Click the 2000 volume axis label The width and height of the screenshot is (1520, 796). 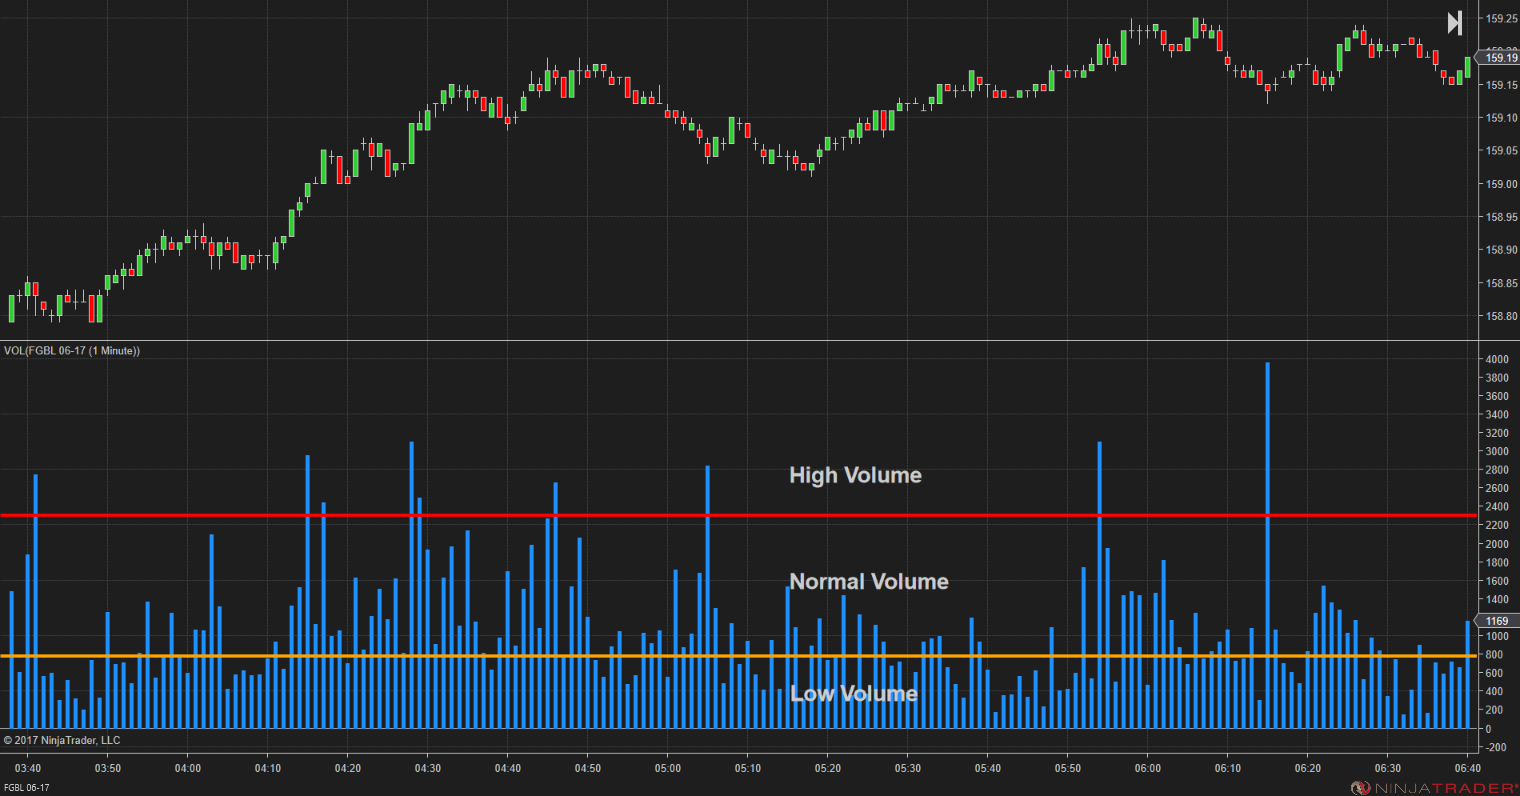pos(1497,544)
